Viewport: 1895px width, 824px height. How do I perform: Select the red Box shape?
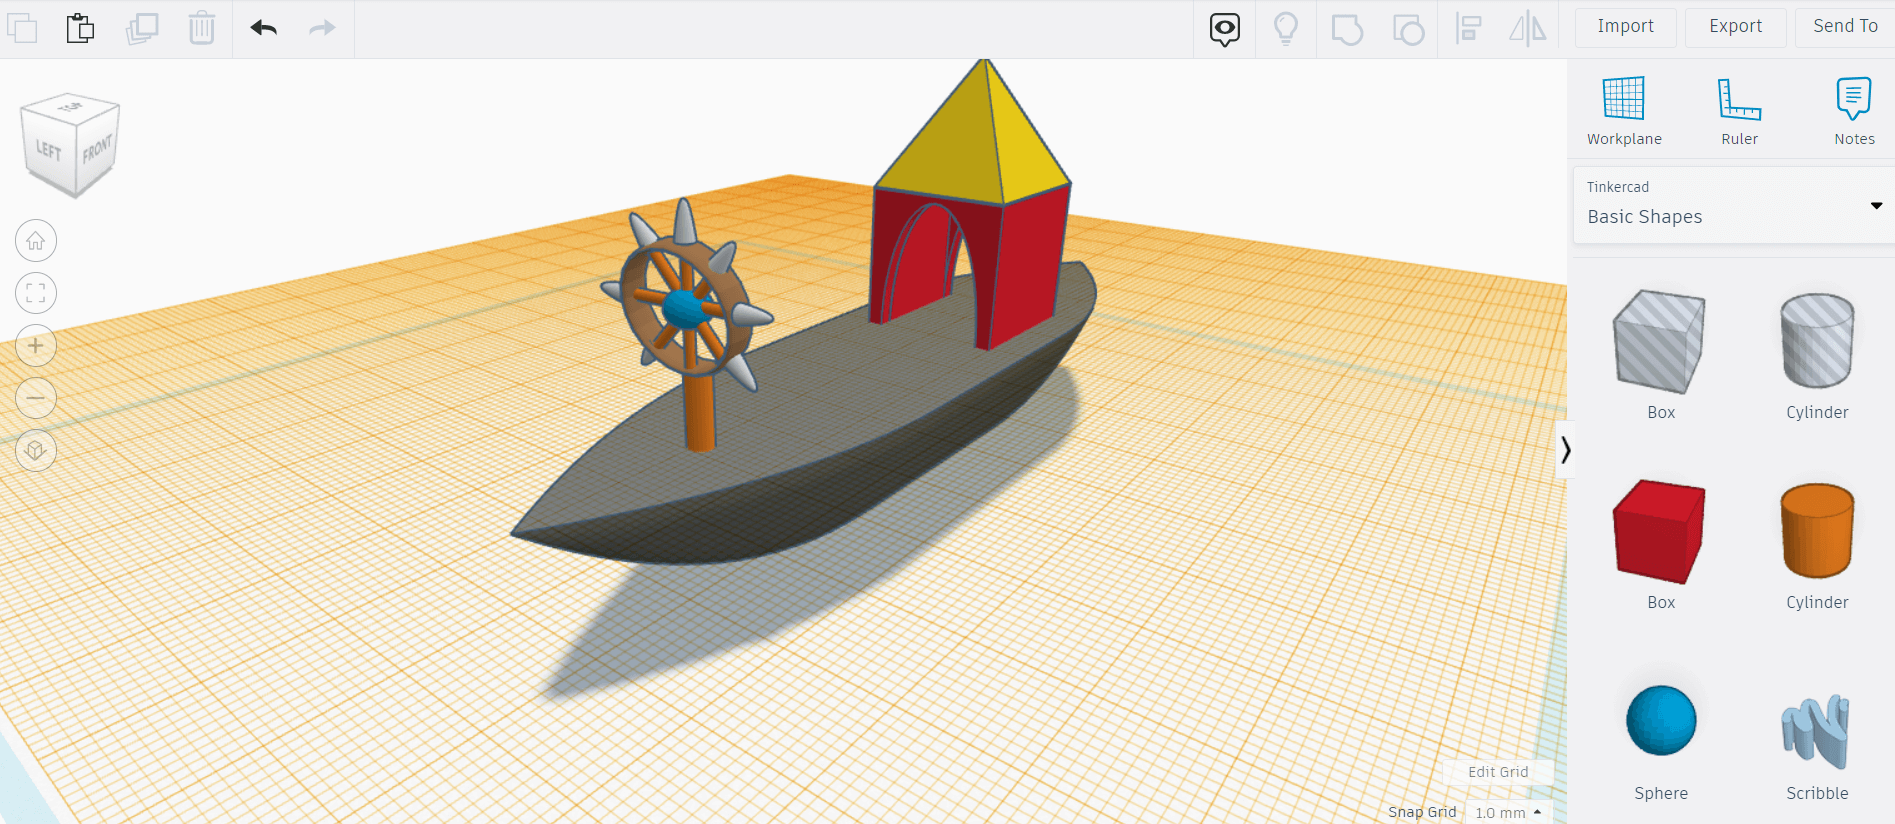1660,532
